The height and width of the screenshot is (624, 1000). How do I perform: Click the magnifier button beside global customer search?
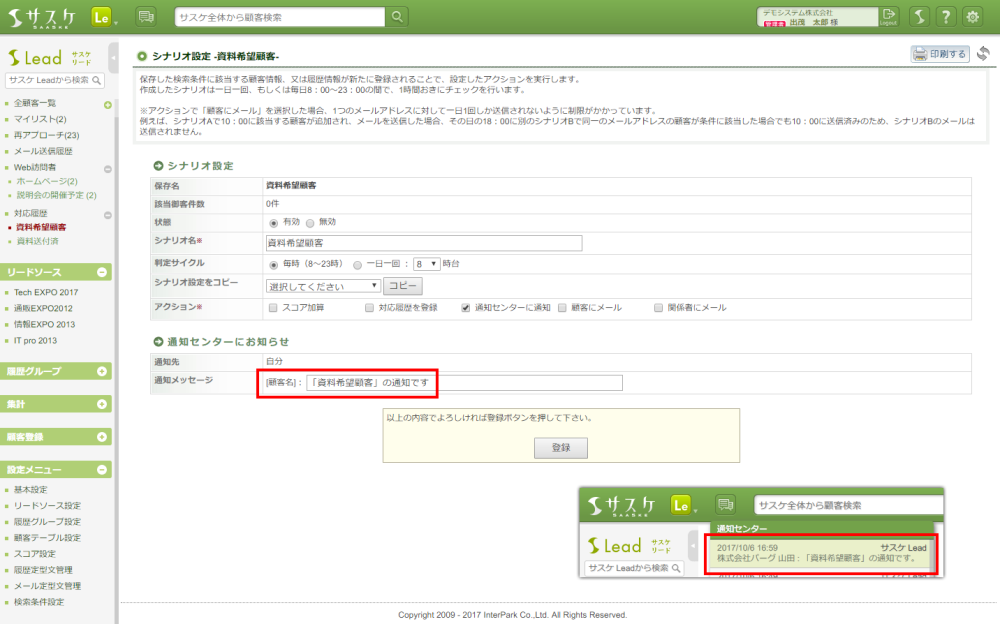398,17
